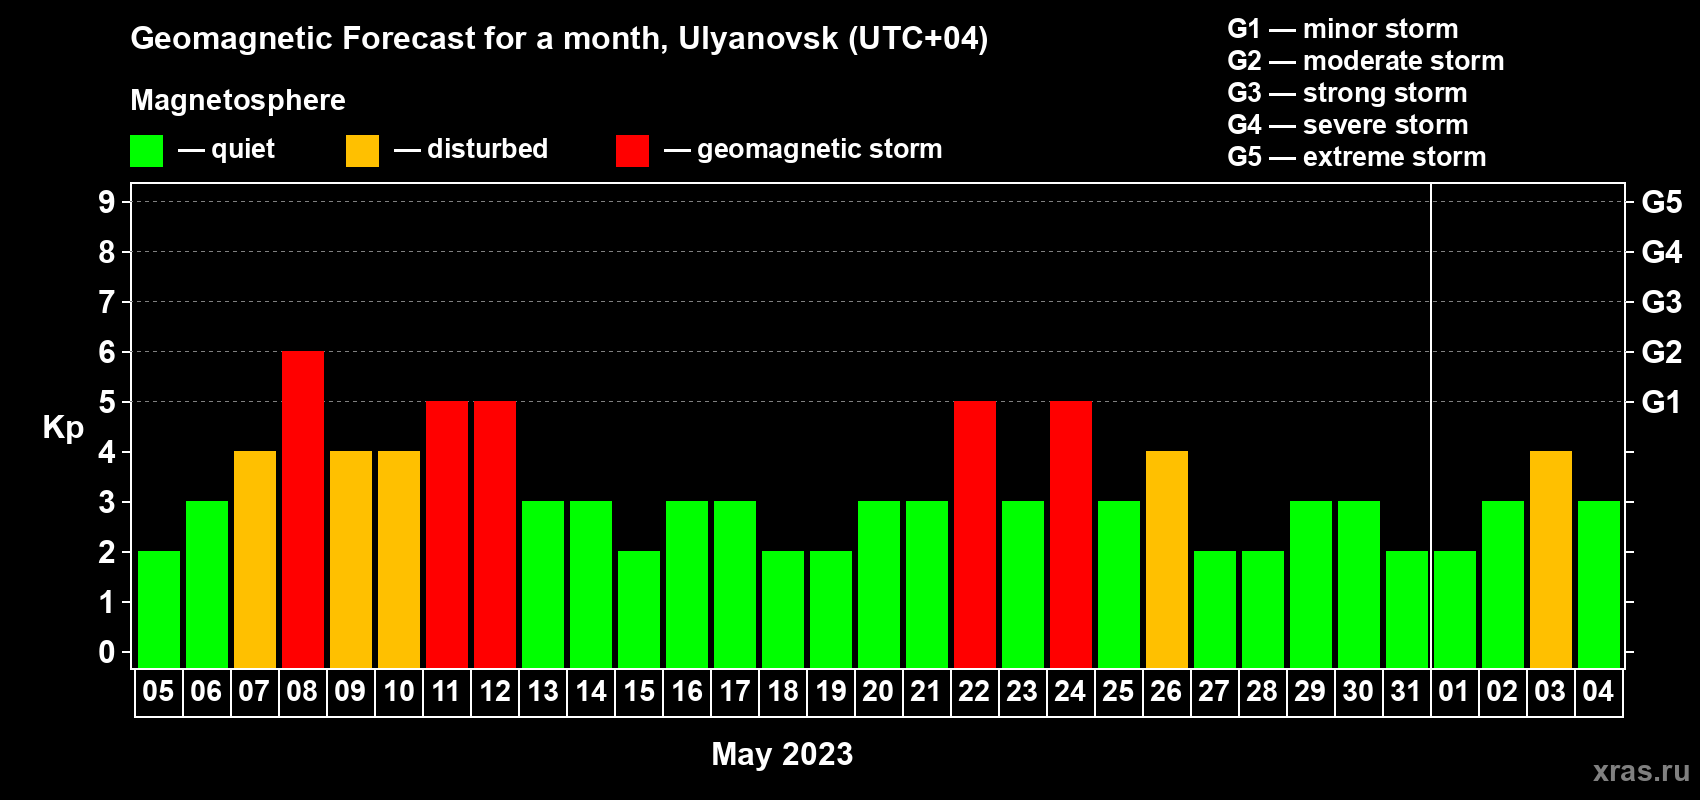Viewport: 1700px width, 800px height.
Task: Click date label 02 on the axis
Action: tap(1502, 692)
